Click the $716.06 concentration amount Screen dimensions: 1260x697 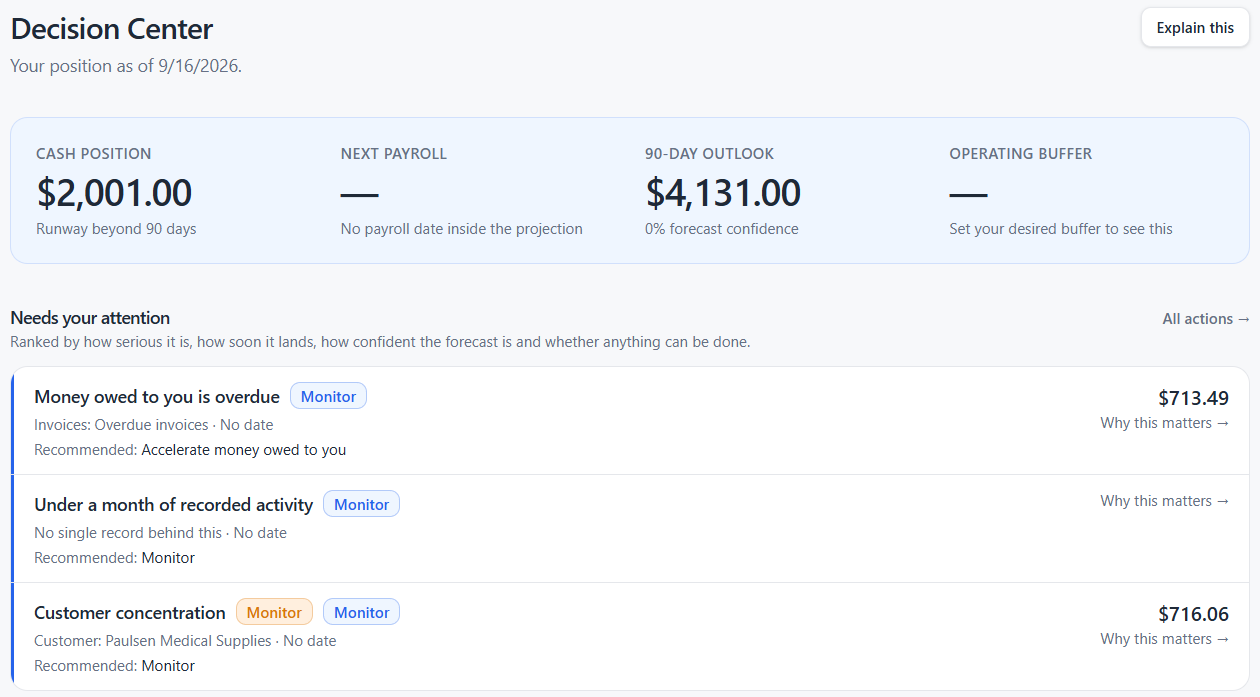1194,614
